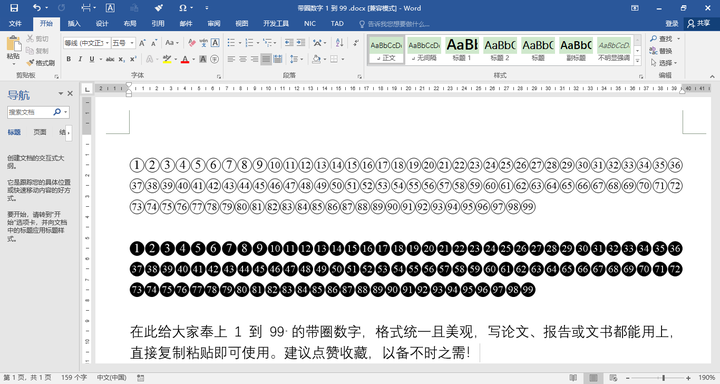Click the Replace (替换) icon

click(661, 51)
